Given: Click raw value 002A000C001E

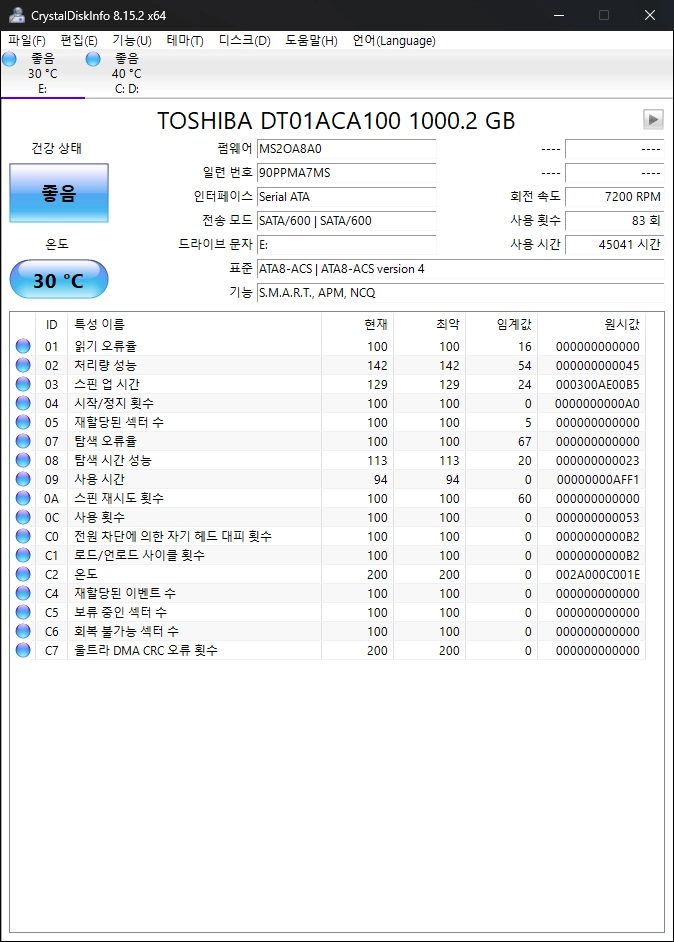Looking at the screenshot, I should 598,574.
